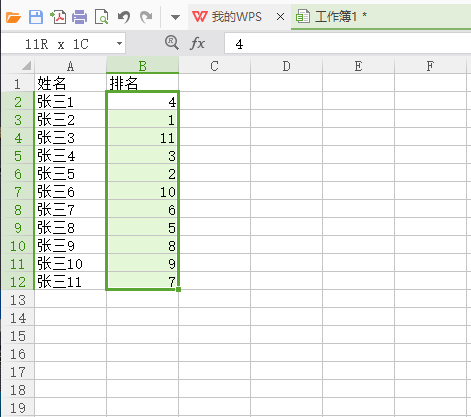471x417 pixels.
Task: Select column E header
Action: tap(359, 66)
